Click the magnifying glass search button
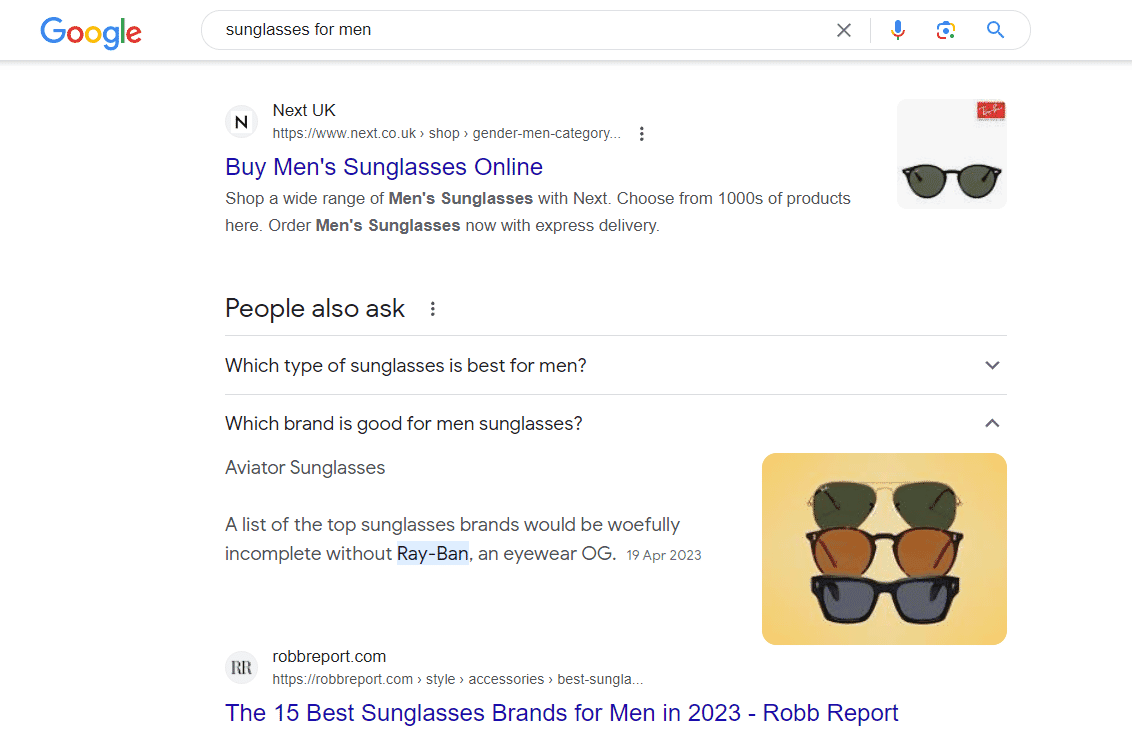Viewport: 1132px width, 744px height. [x=995, y=30]
